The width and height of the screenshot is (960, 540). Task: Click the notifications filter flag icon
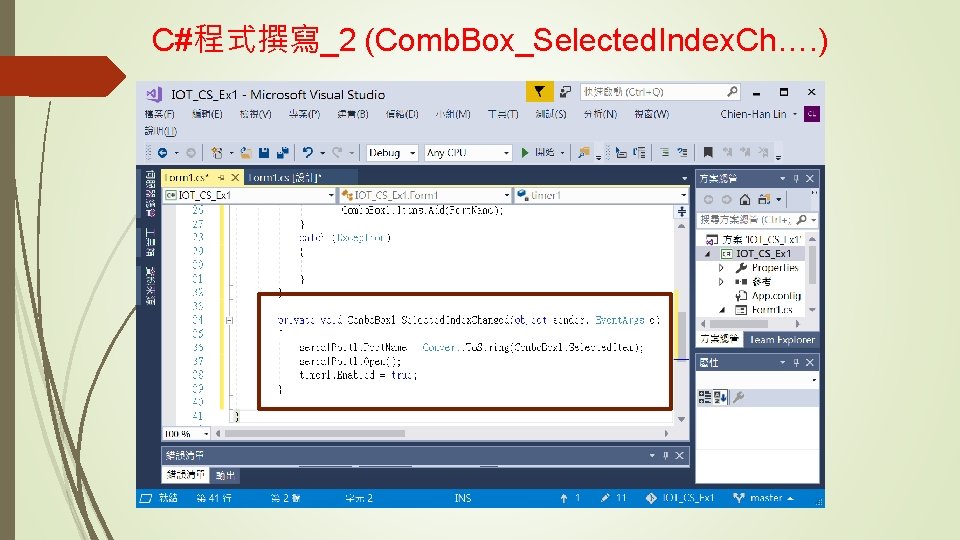pos(539,92)
